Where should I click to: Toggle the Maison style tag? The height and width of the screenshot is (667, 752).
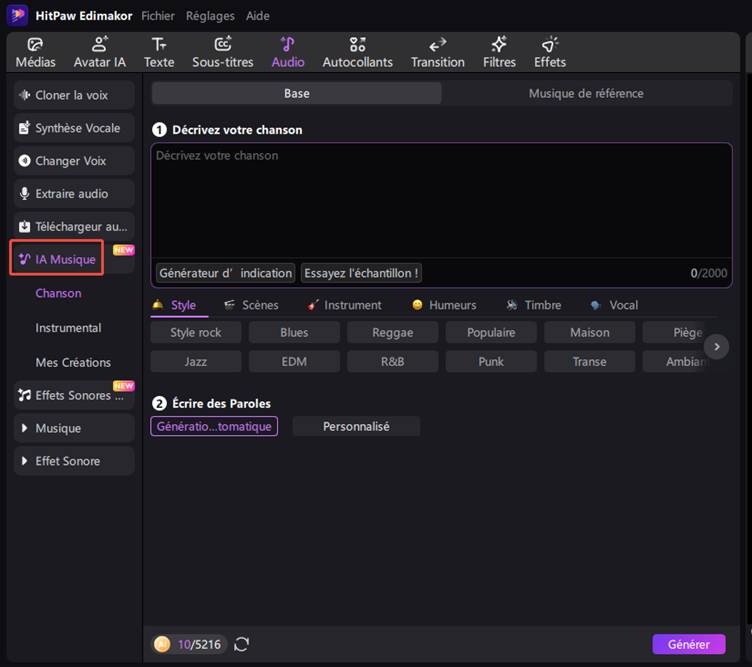(x=589, y=332)
